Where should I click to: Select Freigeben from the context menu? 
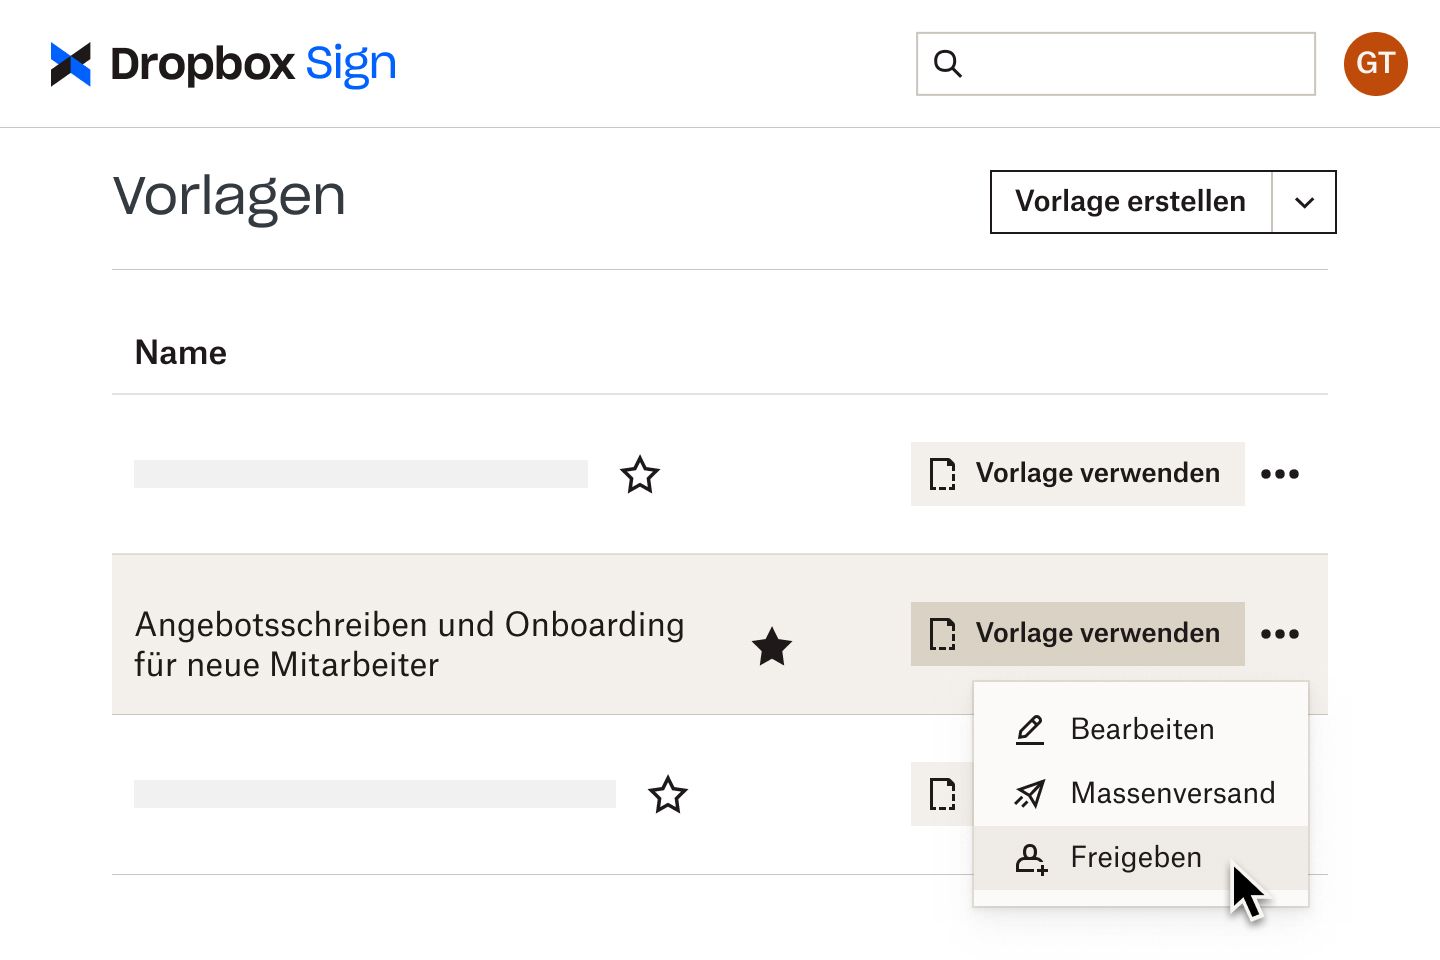coord(1141,858)
